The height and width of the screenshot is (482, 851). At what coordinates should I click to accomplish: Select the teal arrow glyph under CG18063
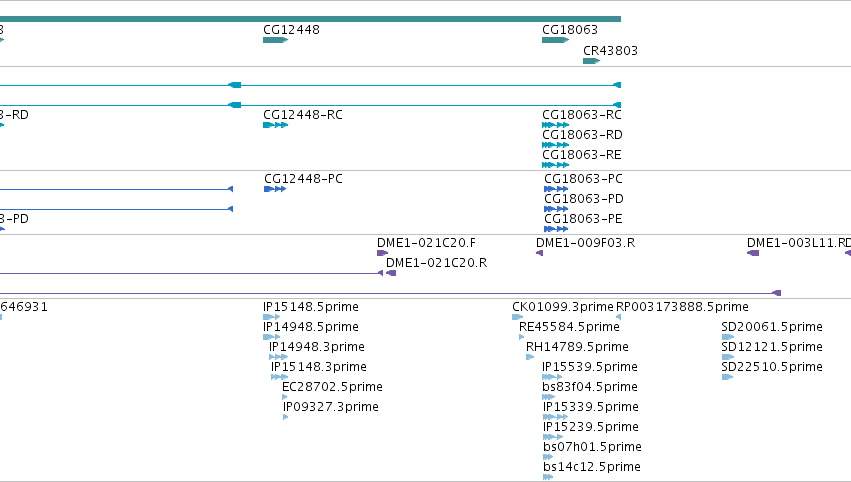pos(556,40)
